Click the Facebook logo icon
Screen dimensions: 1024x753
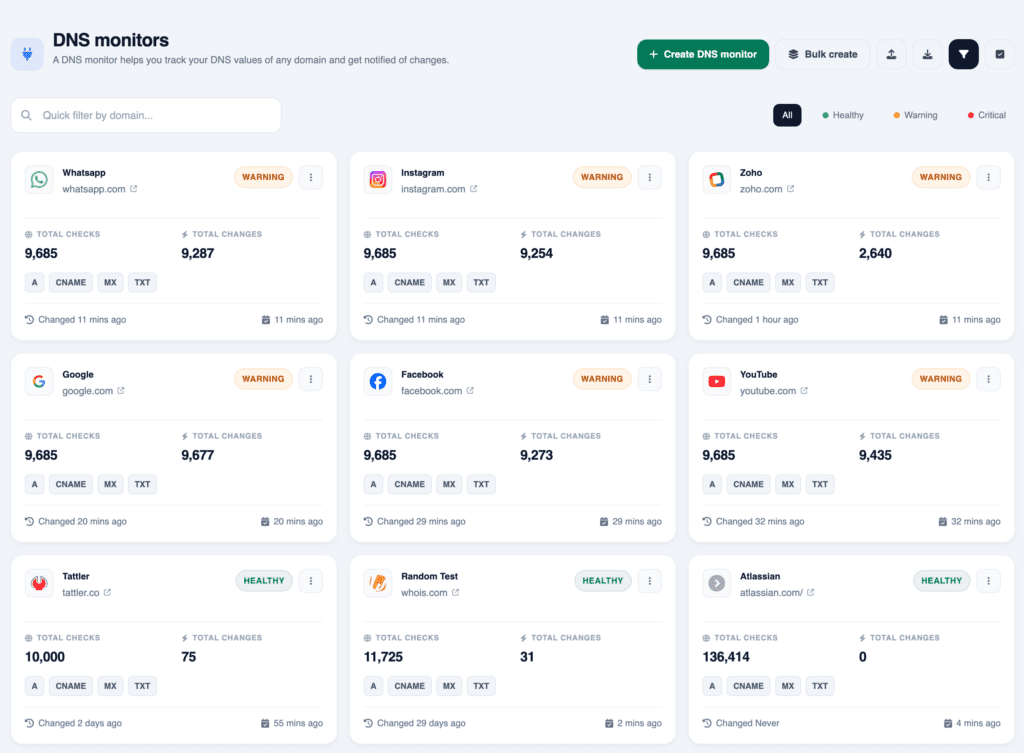(x=378, y=381)
